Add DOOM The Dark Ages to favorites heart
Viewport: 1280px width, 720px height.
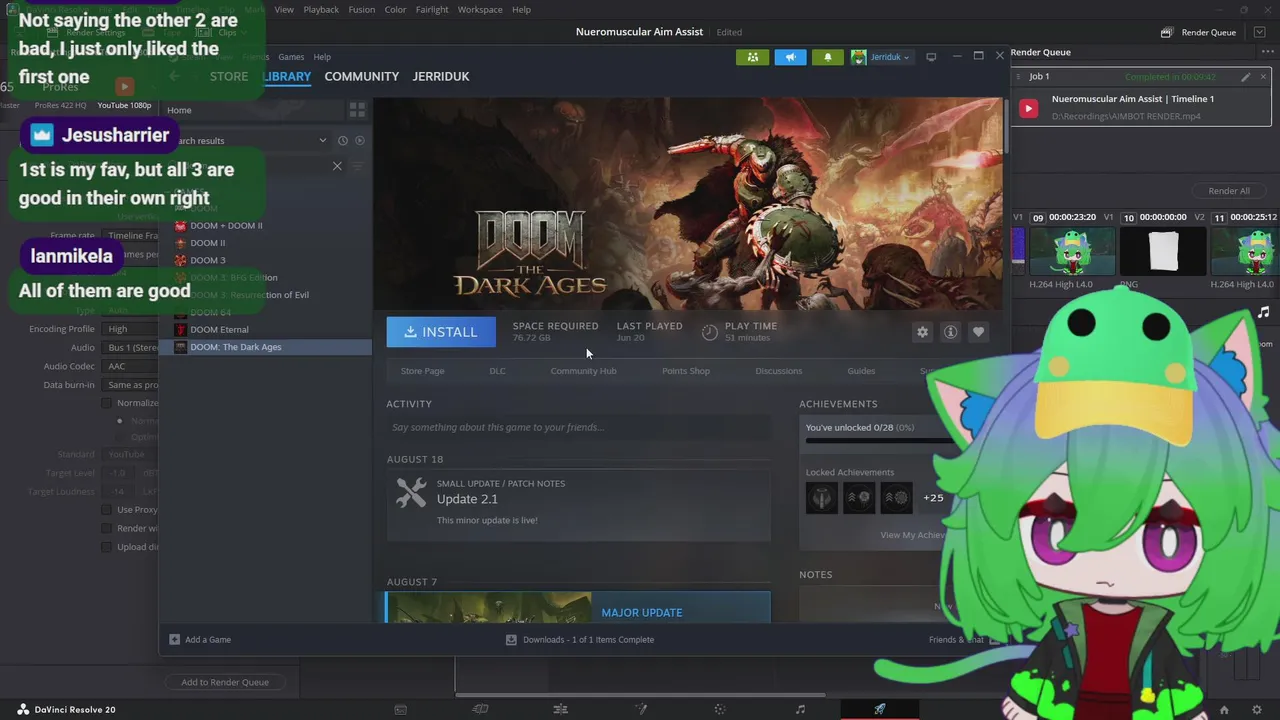coord(978,332)
